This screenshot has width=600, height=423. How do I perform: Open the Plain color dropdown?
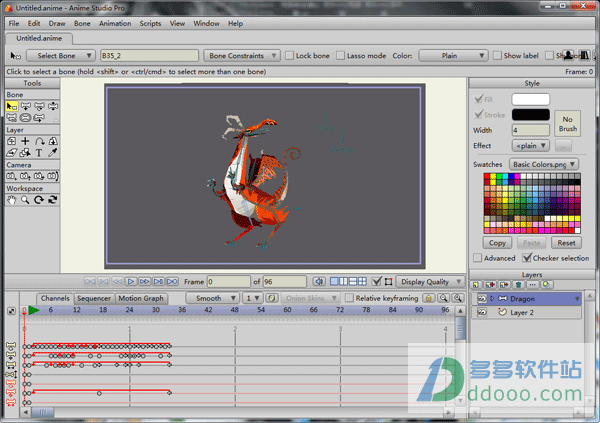(x=453, y=56)
